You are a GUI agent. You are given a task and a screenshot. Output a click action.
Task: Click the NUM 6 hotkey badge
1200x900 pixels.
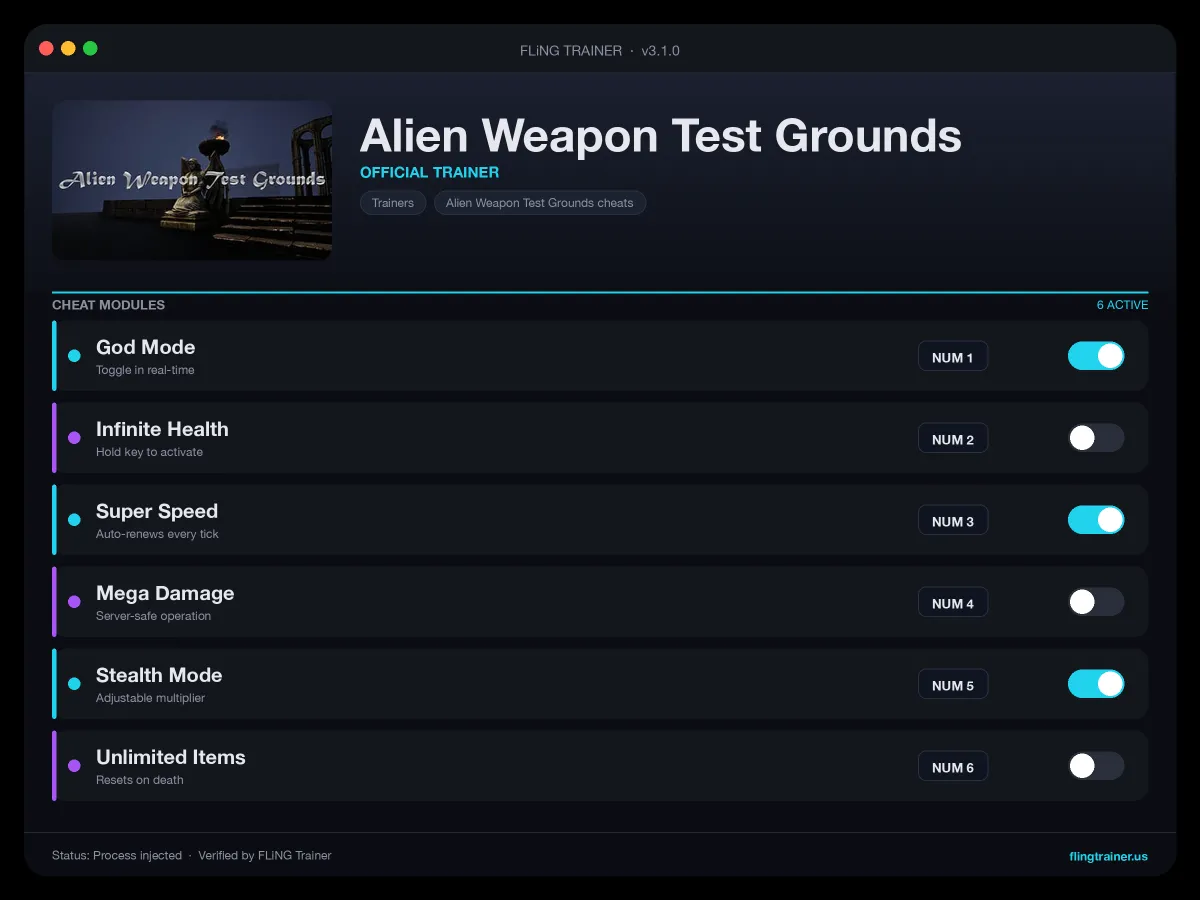click(953, 767)
